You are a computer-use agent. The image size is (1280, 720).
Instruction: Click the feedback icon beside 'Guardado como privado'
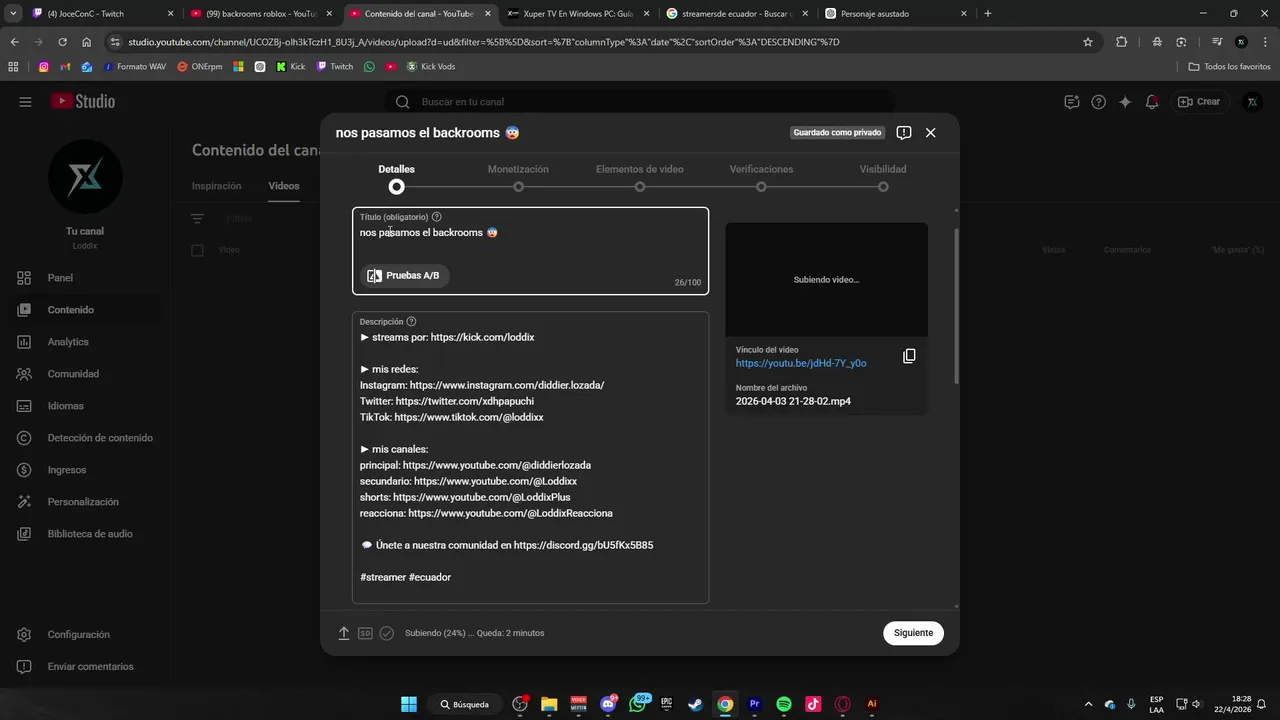point(904,133)
